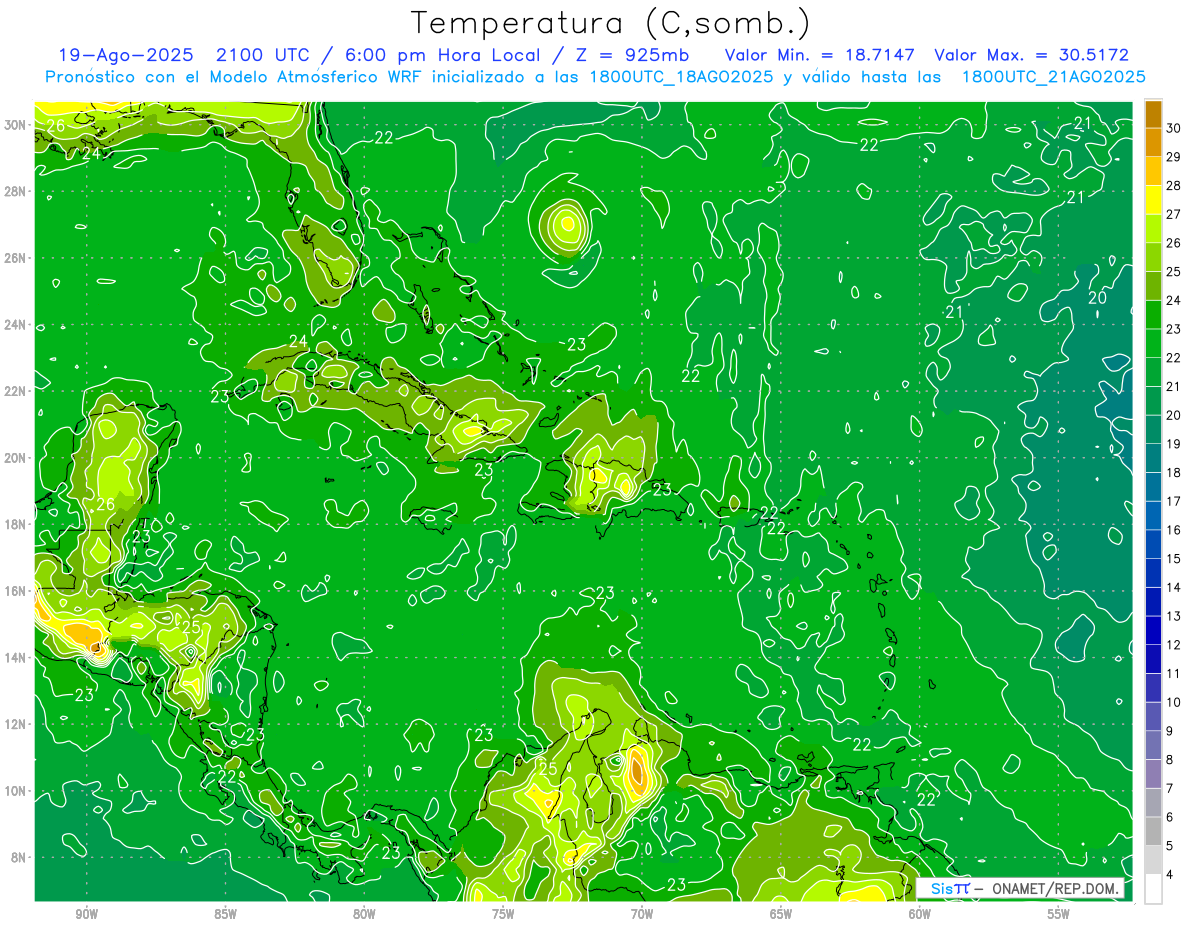Screen dimensions: 1200x927
Task: Click the '65W' longitude axis label
Action: 781,914
